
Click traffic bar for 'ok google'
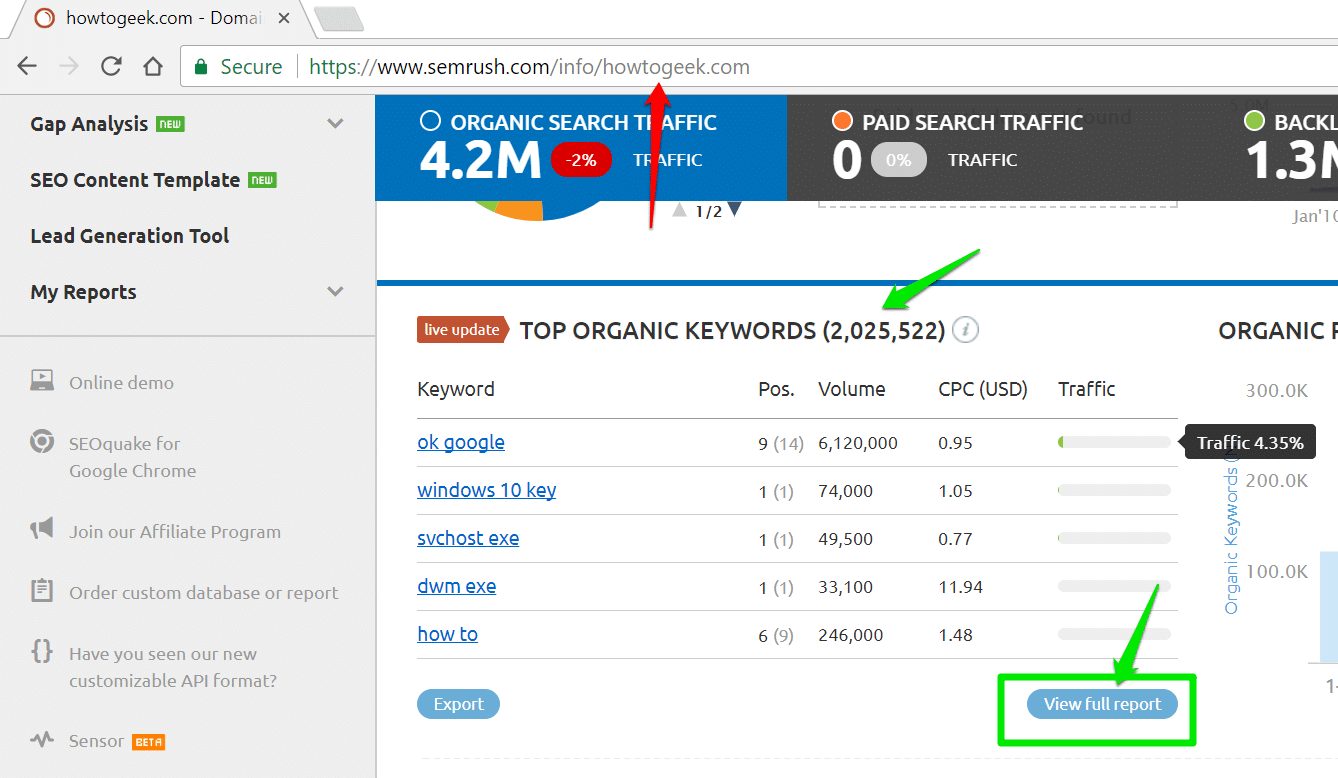point(1114,442)
